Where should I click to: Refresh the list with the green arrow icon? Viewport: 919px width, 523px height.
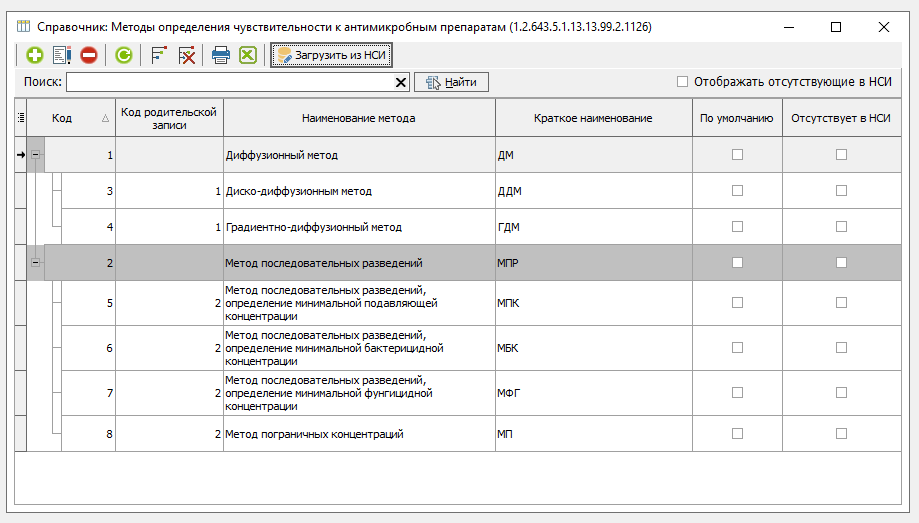[124, 55]
